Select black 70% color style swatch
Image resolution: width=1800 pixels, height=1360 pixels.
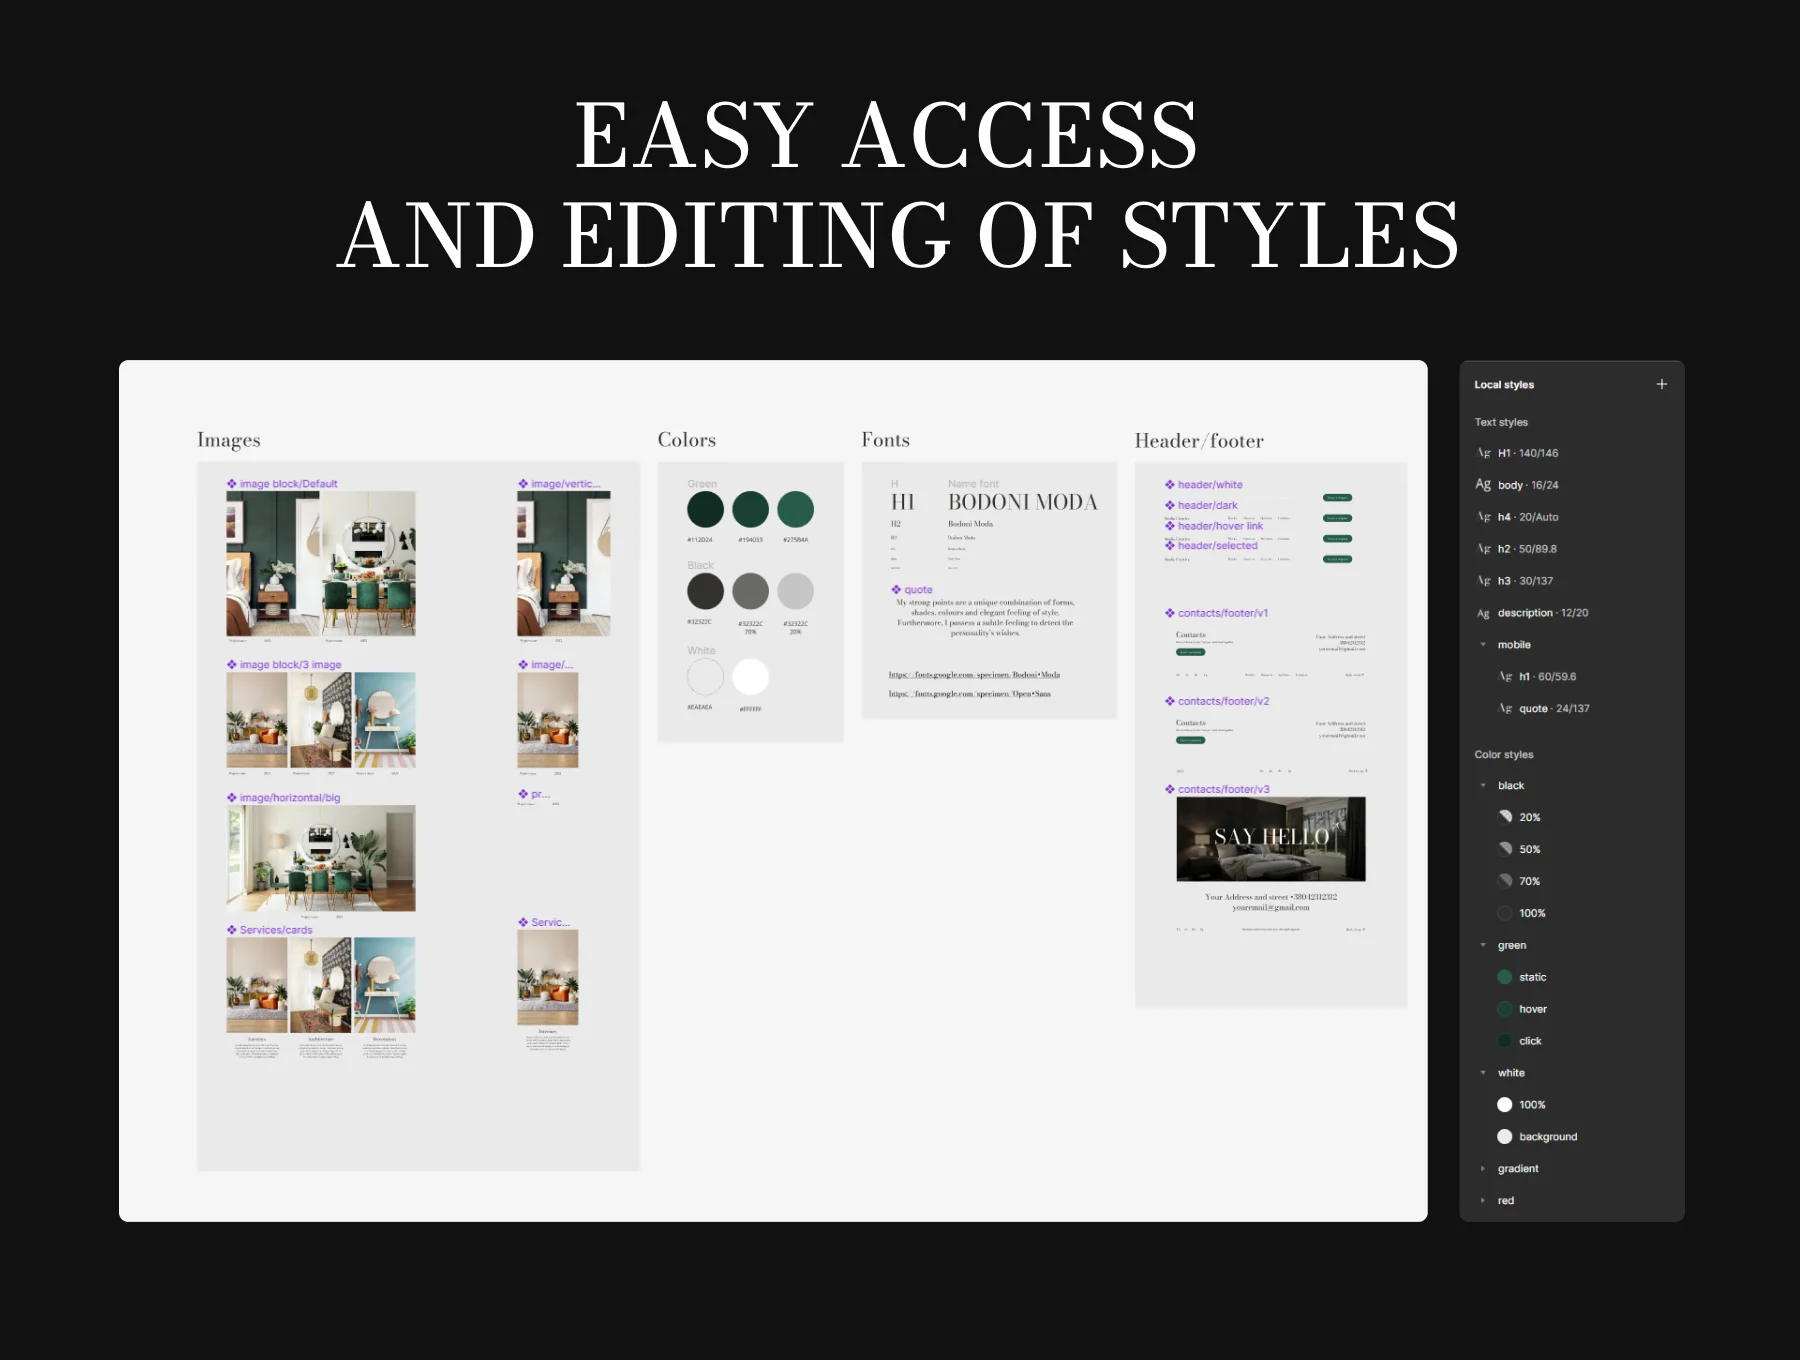pos(1505,882)
